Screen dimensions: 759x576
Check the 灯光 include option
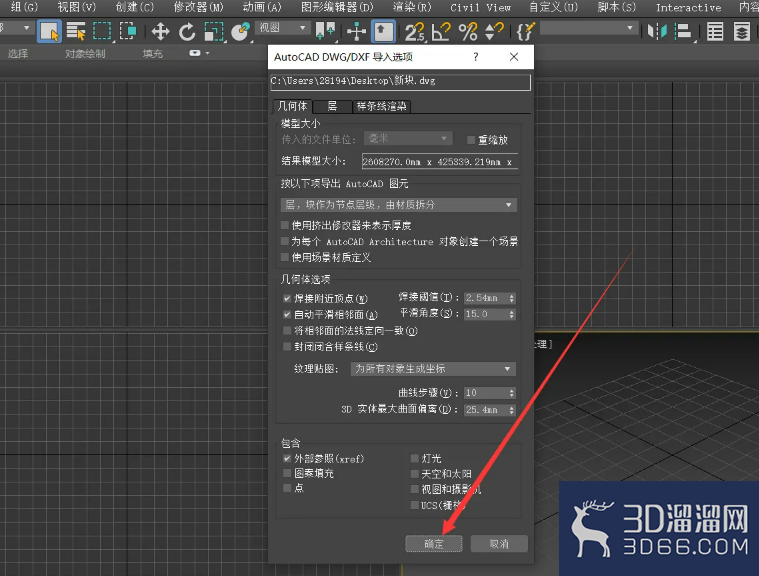[415, 458]
